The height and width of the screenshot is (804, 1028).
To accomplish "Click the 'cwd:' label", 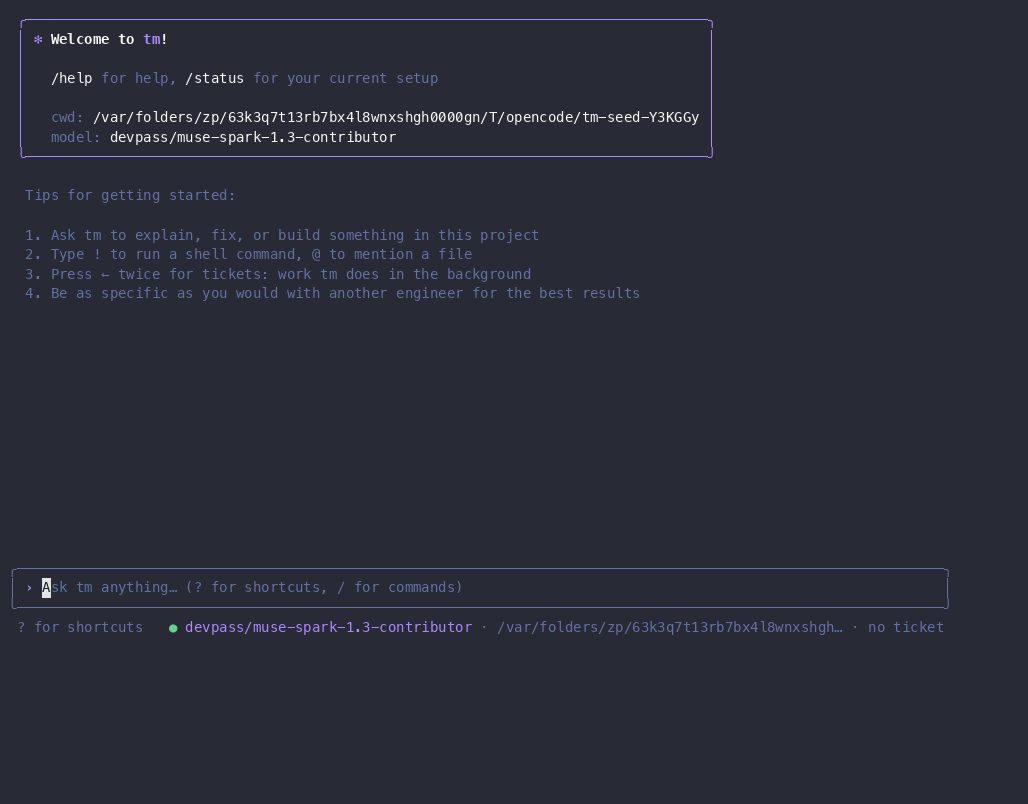I will [x=68, y=117].
